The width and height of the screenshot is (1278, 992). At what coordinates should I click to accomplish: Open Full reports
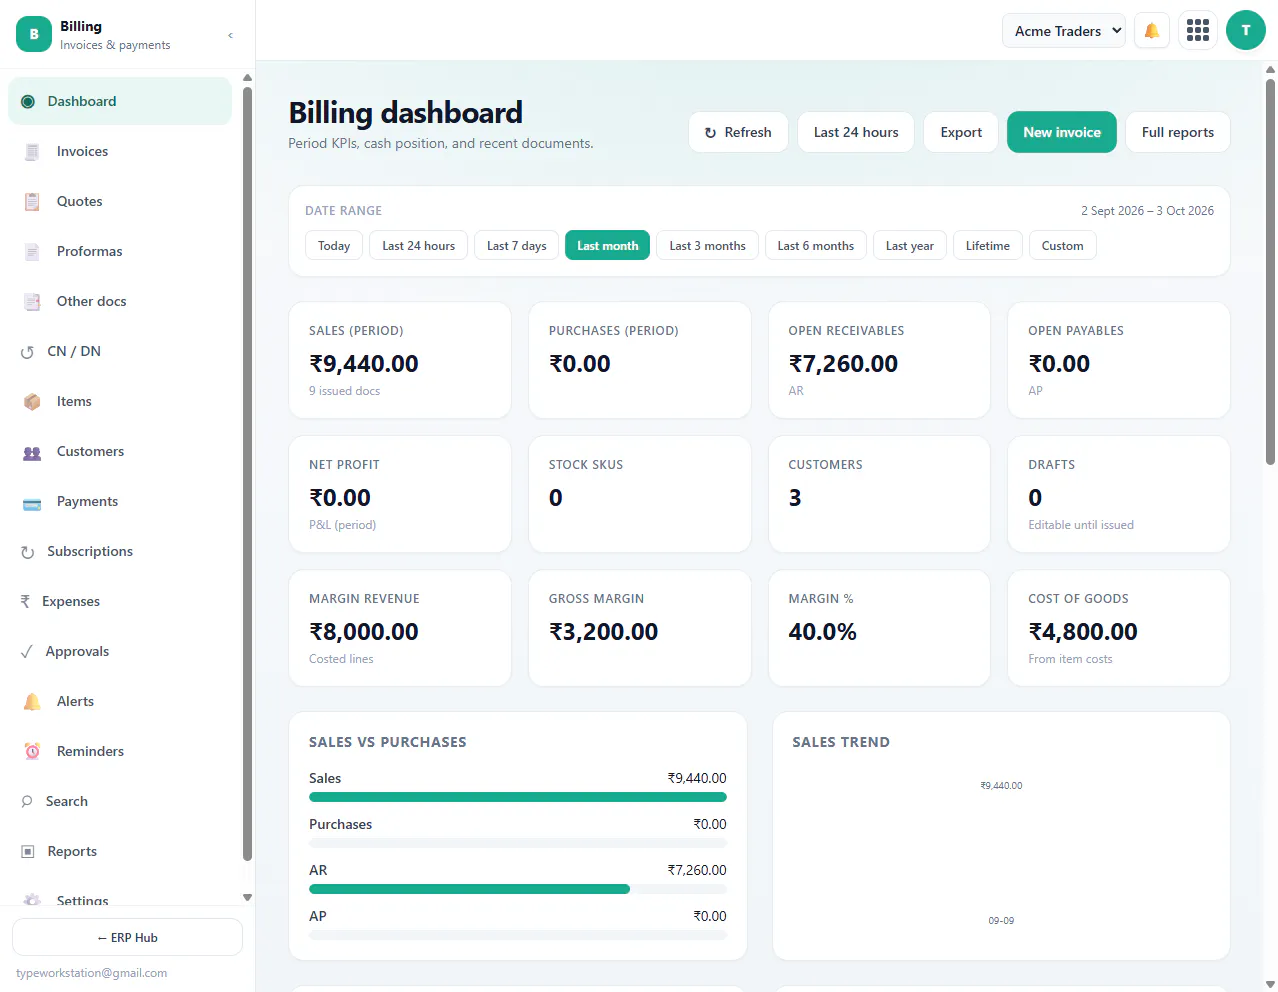tap(1178, 132)
